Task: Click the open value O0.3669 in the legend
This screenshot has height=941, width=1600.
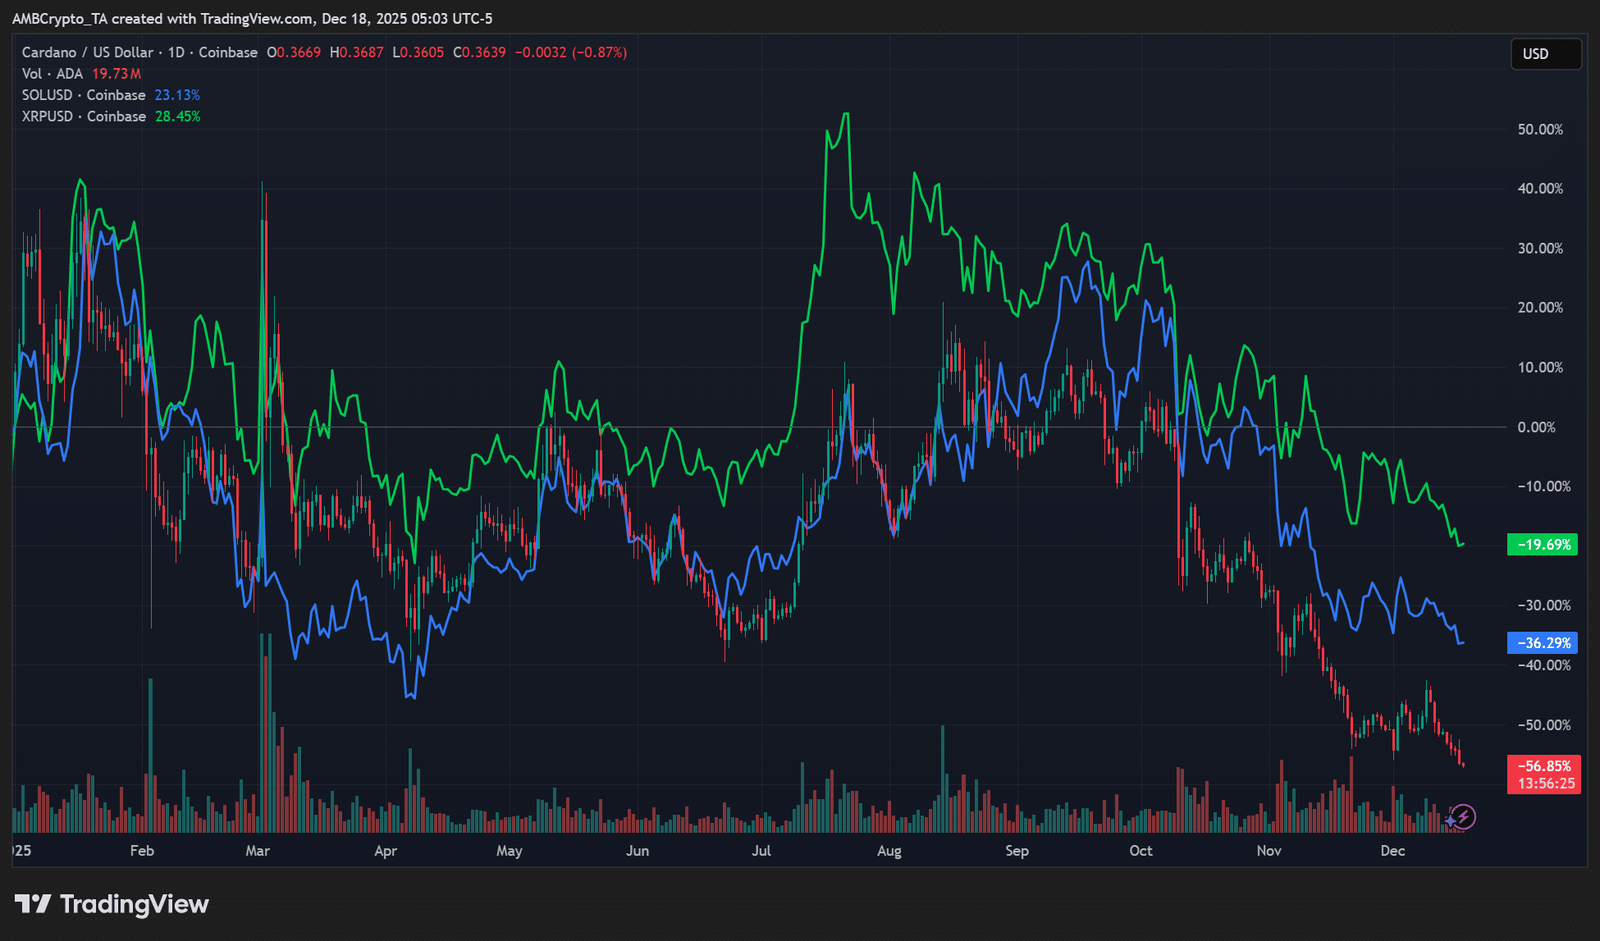Action: [x=295, y=52]
